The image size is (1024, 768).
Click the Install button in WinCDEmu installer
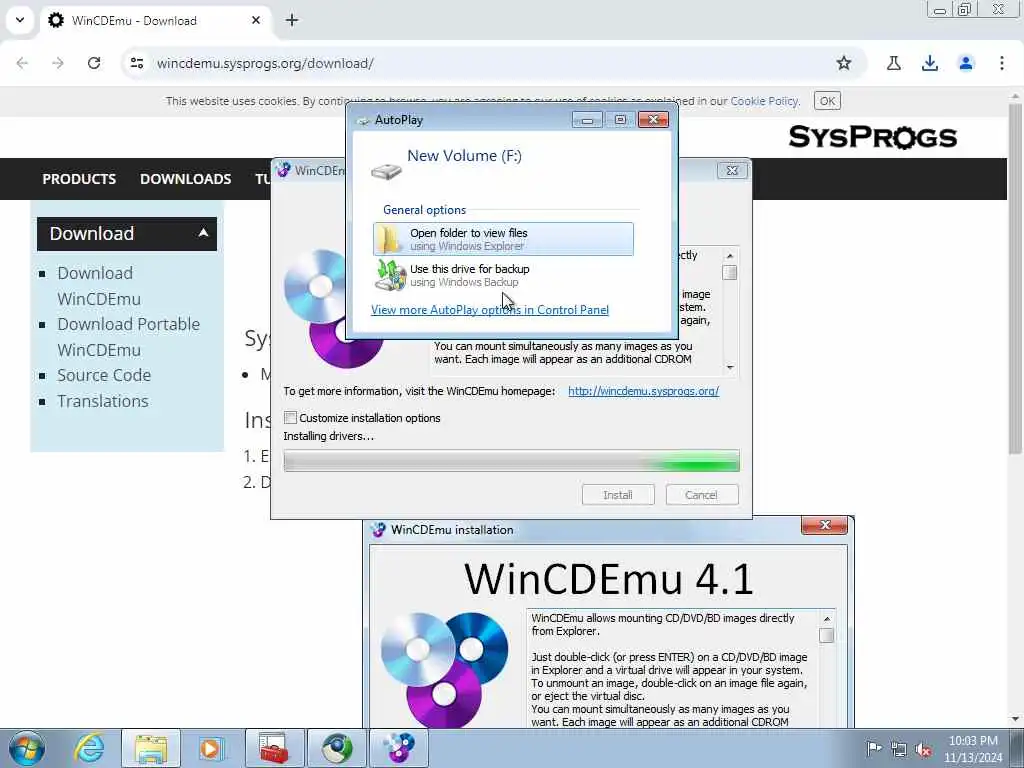618,494
